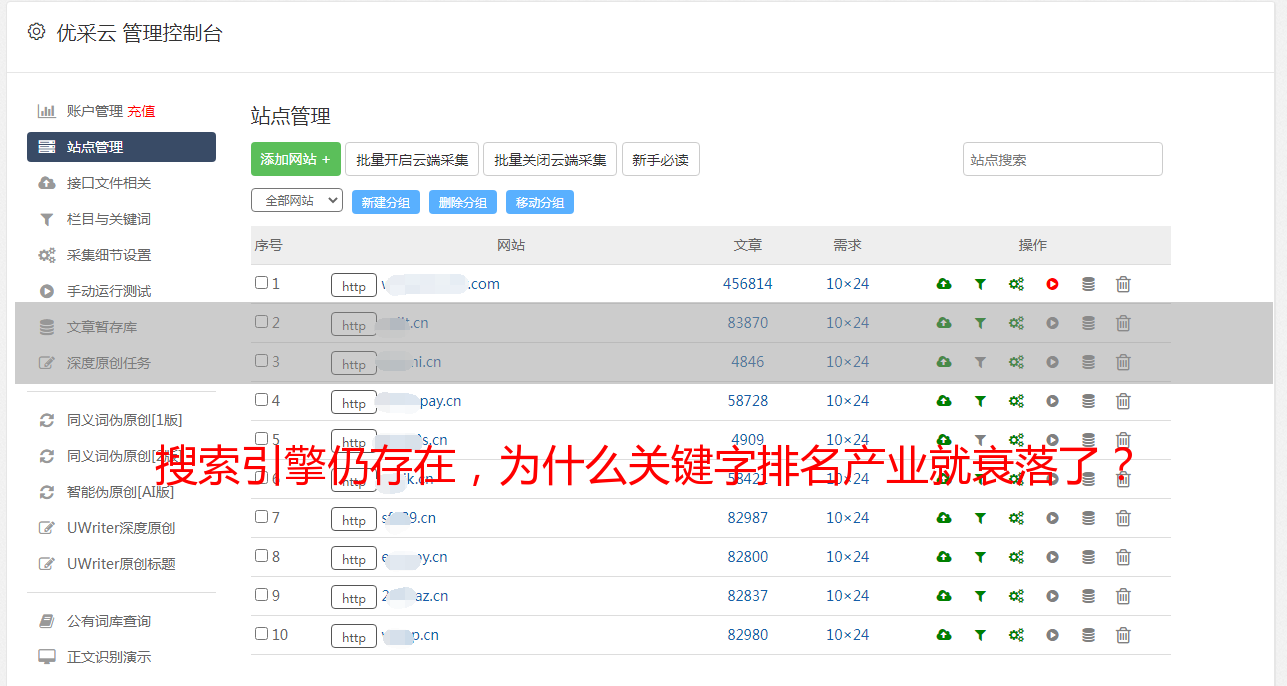This screenshot has width=1287, height=686.
Task: Focus the 站点搜索 search field
Action: click(x=1063, y=159)
